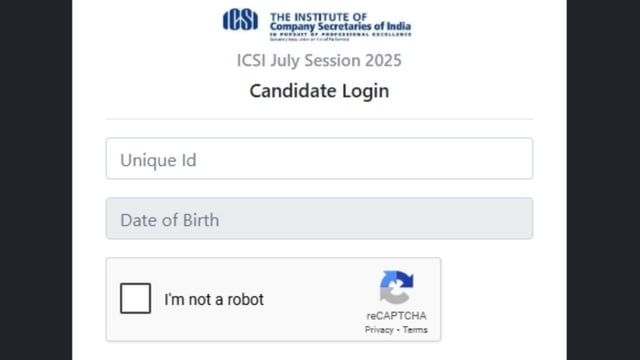Viewport: 640px width, 360px height.
Task: Click the reCAPTCHA brand text
Action: click(x=396, y=316)
